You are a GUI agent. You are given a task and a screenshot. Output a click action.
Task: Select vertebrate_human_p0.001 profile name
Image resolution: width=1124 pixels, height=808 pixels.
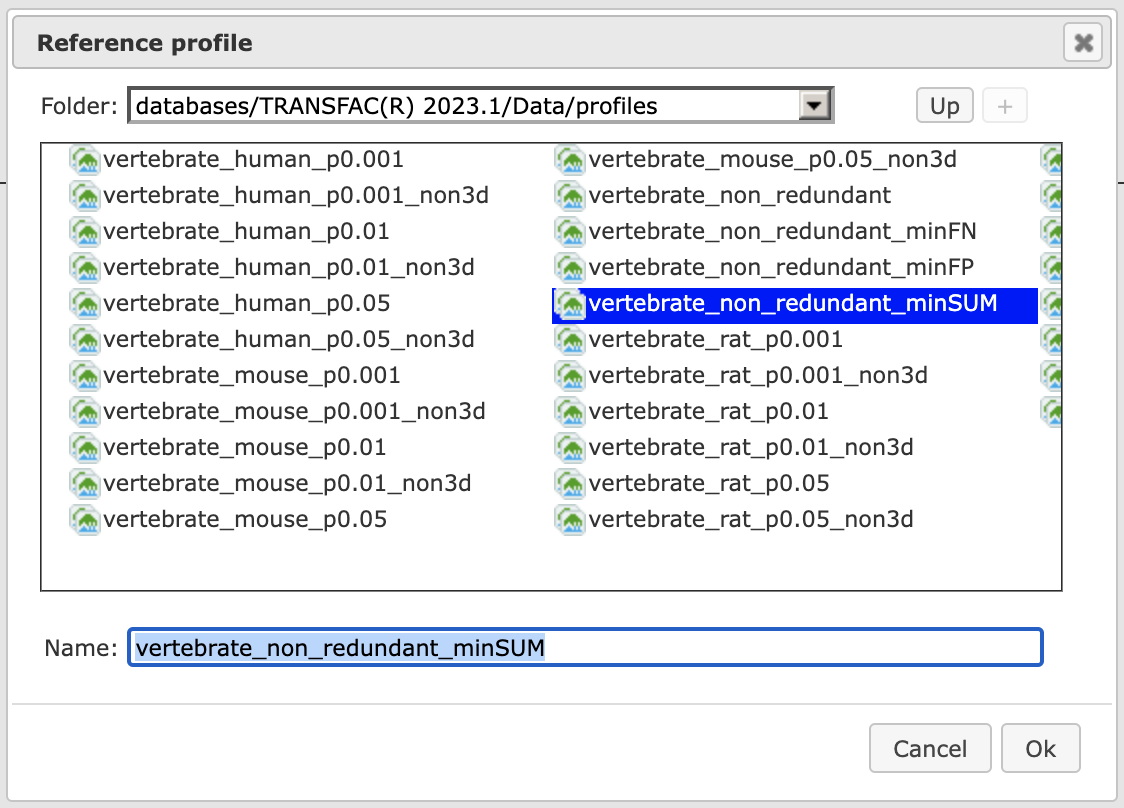[253, 159]
